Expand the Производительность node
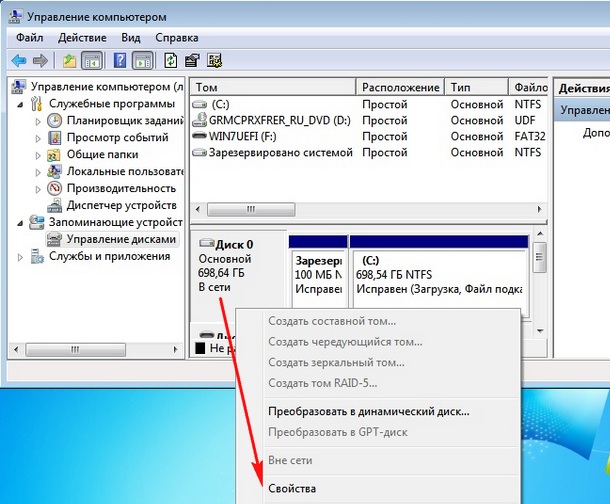 point(38,189)
